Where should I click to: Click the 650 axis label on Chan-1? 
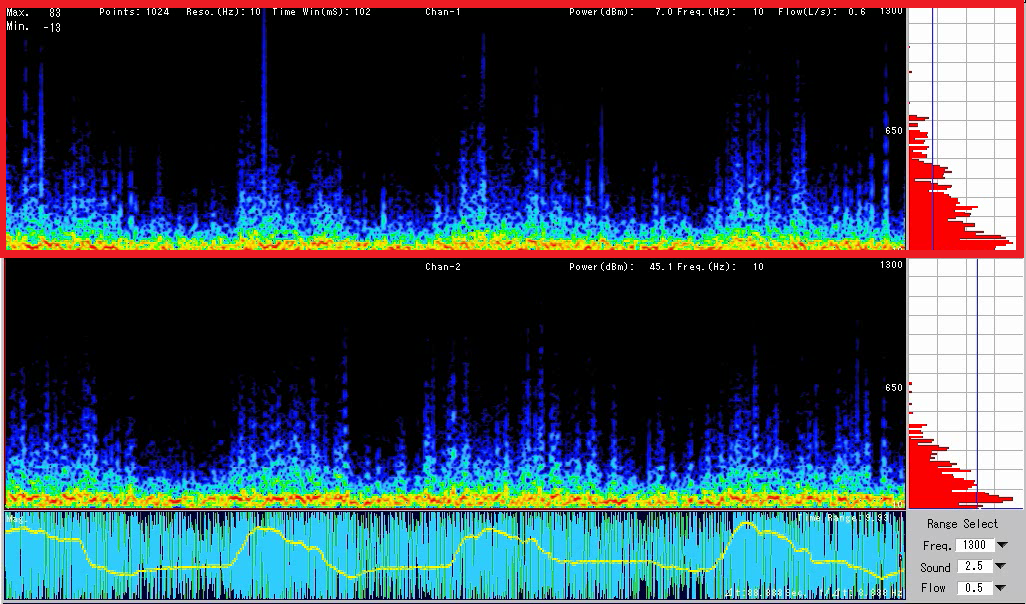894,130
